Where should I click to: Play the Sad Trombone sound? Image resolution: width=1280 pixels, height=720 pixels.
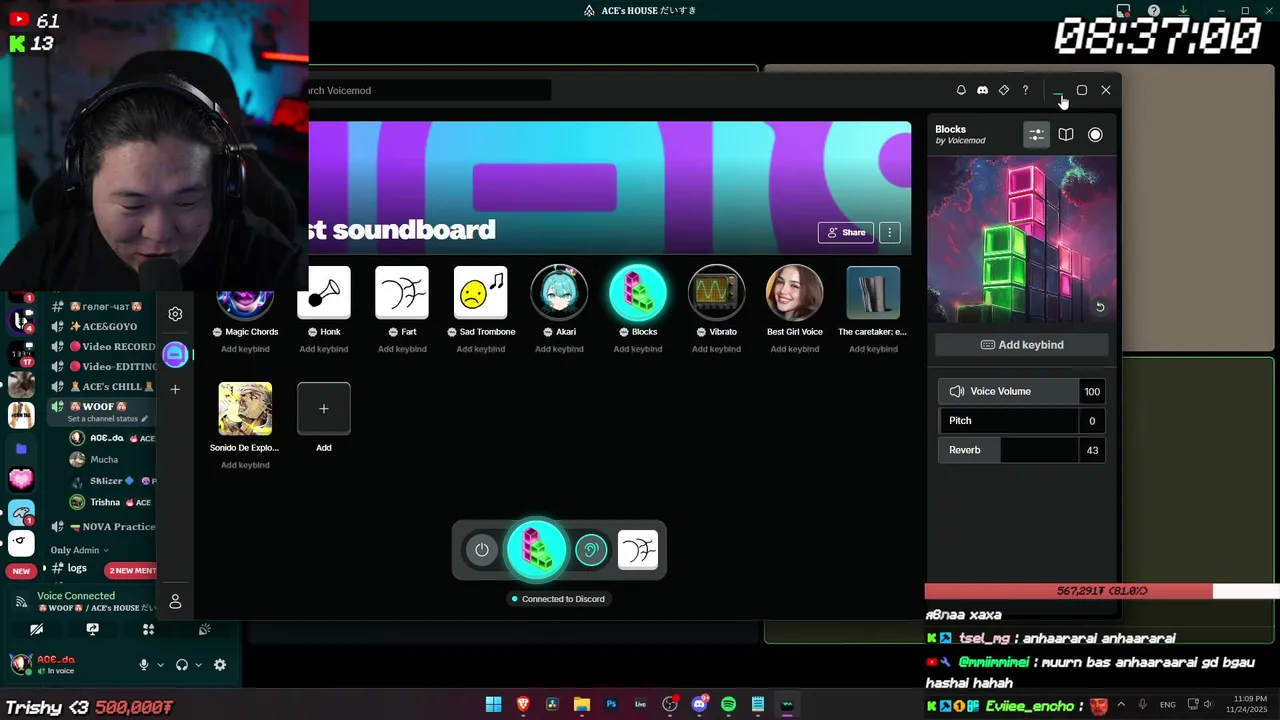point(481,293)
